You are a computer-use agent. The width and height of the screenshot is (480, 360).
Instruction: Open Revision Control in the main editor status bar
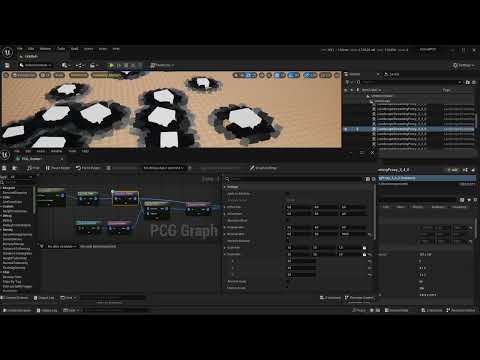[x=462, y=310]
